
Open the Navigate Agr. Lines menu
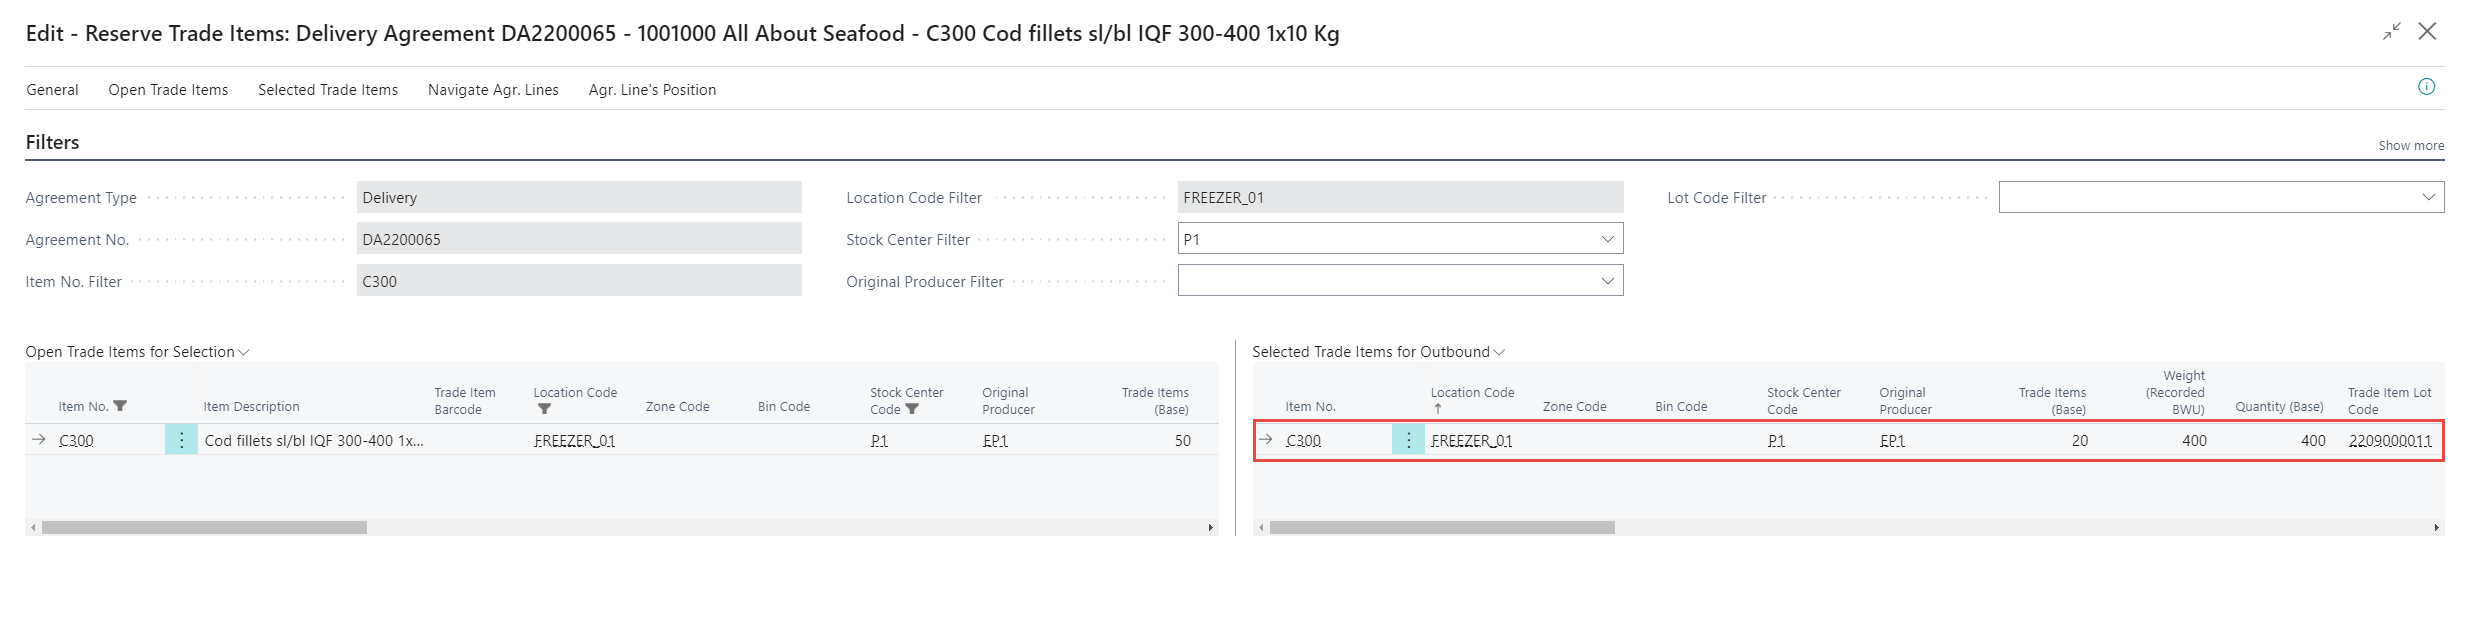pyautogui.click(x=493, y=90)
